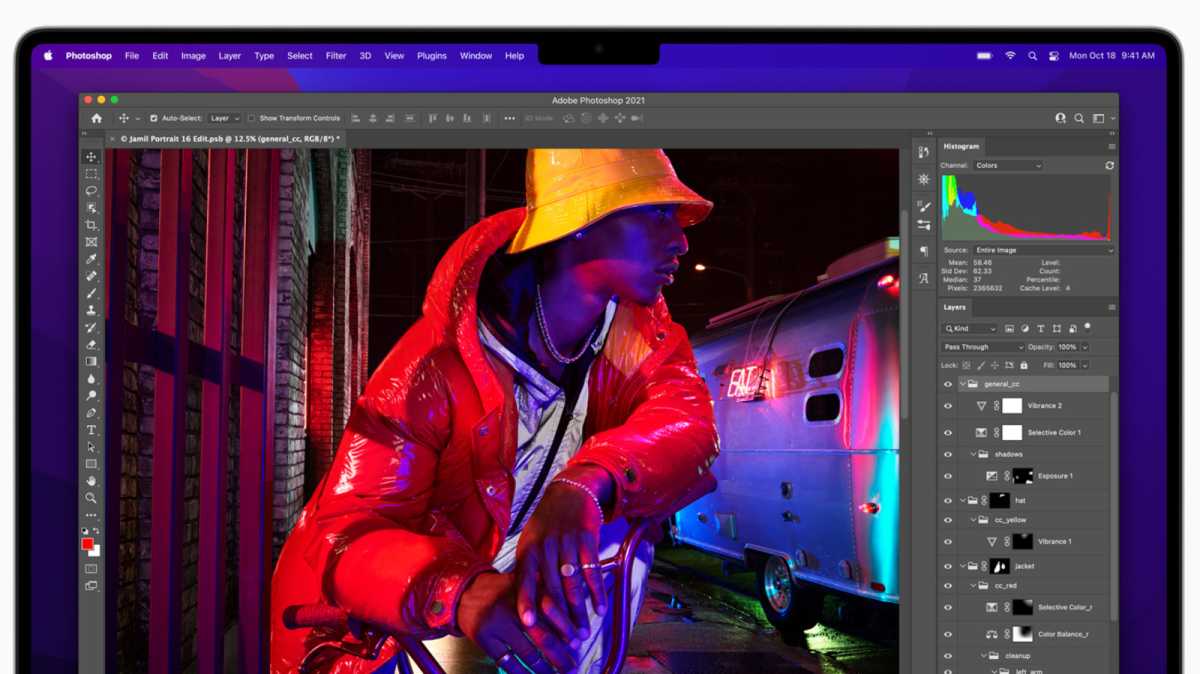The image size is (1200, 674).
Task: Click the Exposure 1 layer mask thumbnail
Action: (1022, 476)
